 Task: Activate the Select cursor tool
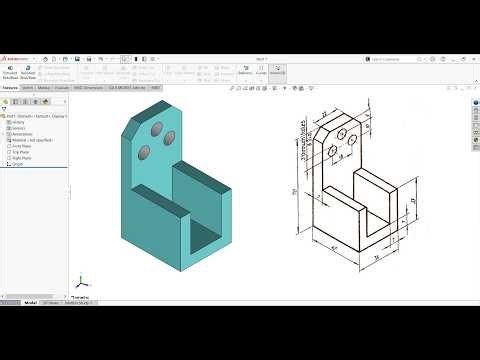(x=124, y=59)
